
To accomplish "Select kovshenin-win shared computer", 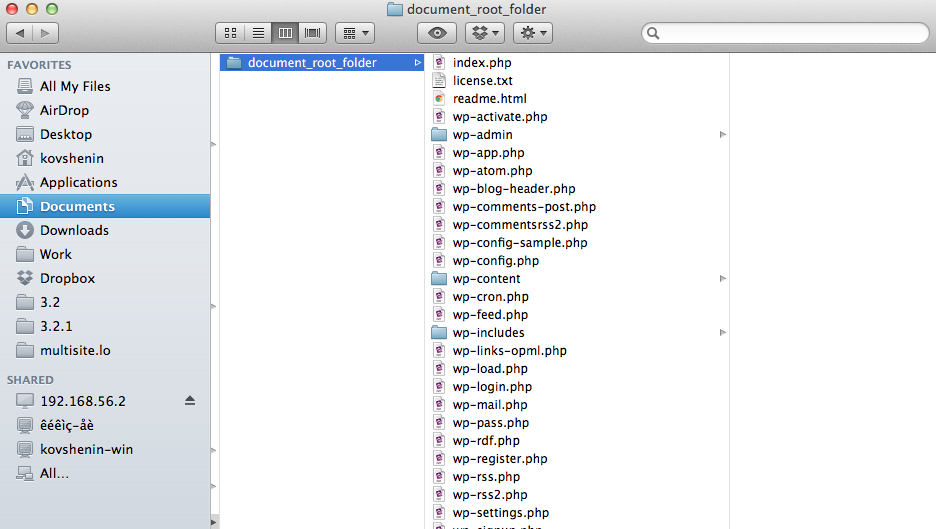I will 105,449.
